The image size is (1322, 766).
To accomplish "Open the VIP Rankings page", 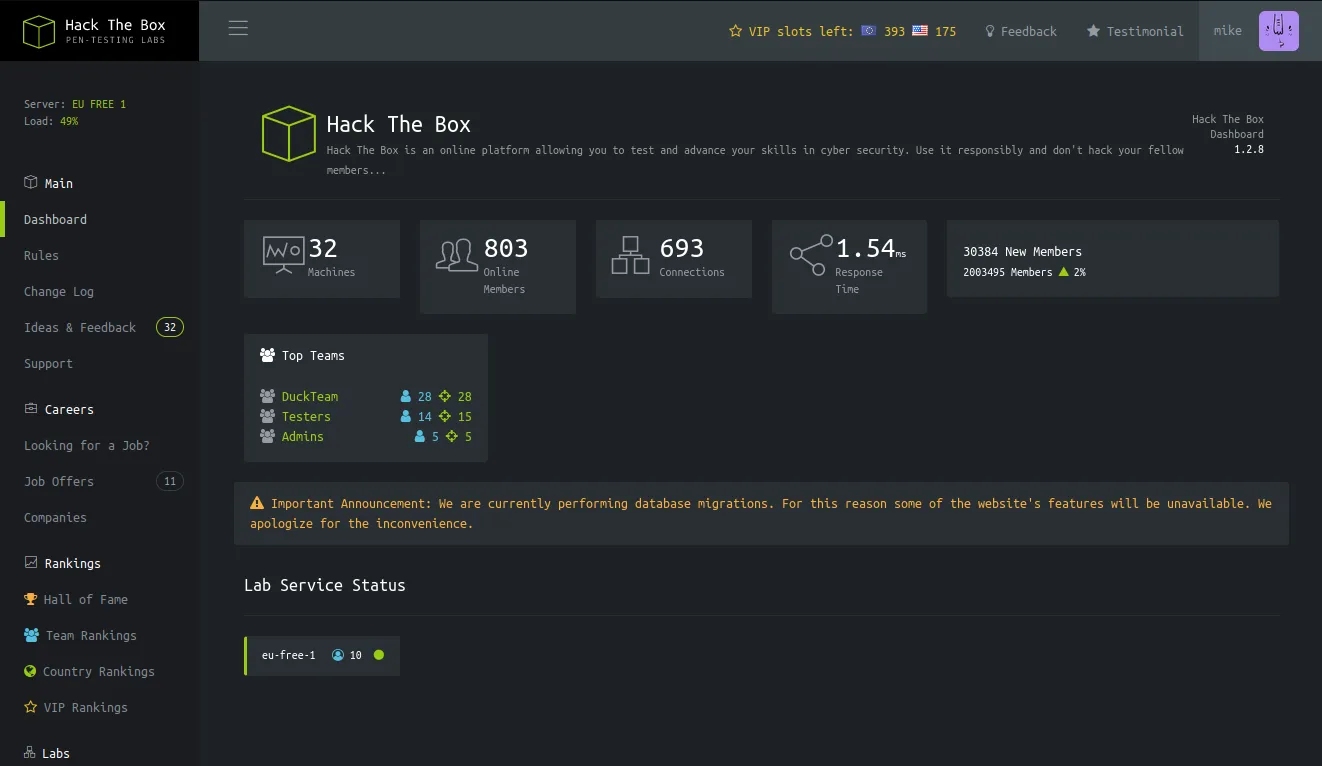I will tap(86, 707).
